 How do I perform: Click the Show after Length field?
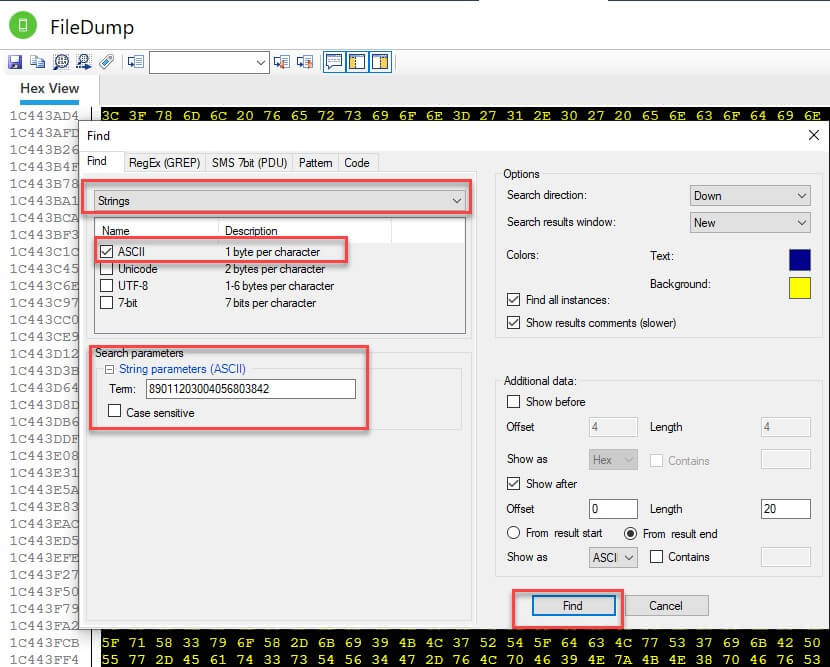[x=786, y=509]
